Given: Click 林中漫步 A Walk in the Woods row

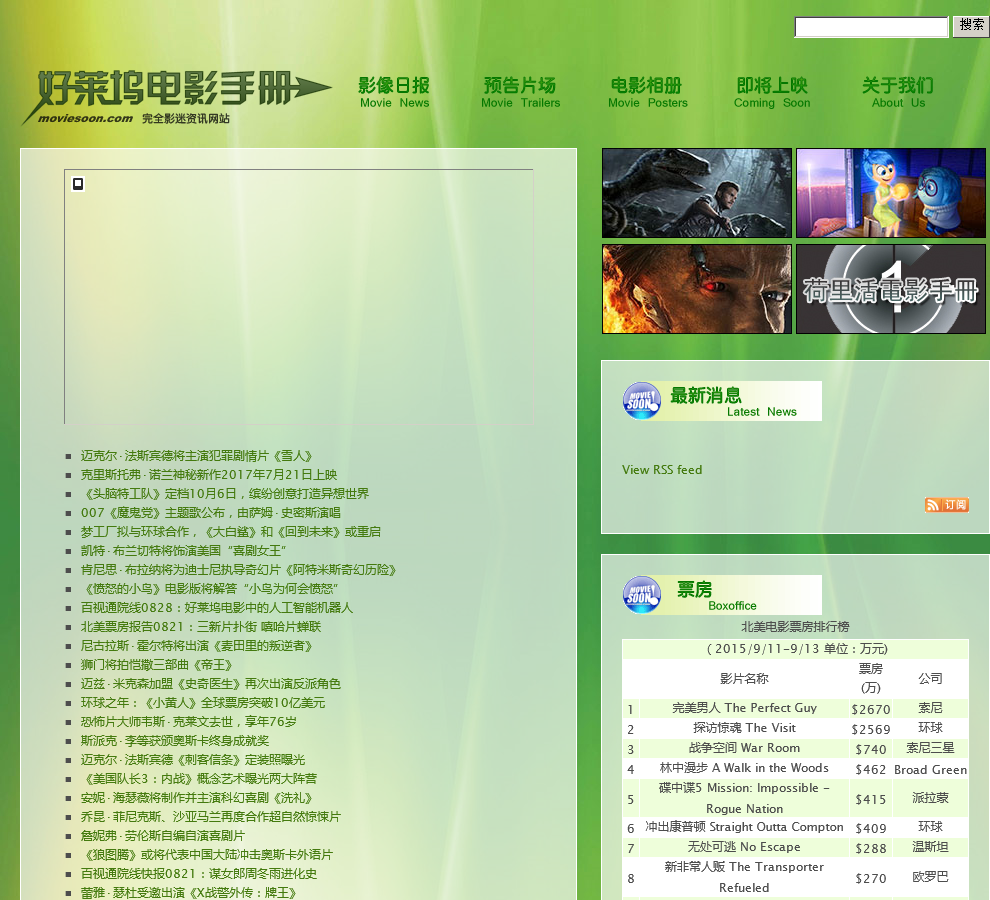Looking at the screenshot, I should click(796, 769).
